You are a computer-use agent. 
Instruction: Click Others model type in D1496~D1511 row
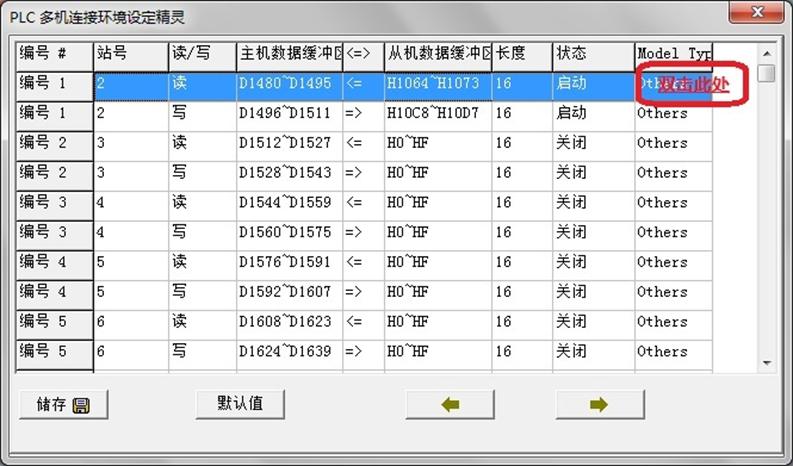tap(673, 117)
